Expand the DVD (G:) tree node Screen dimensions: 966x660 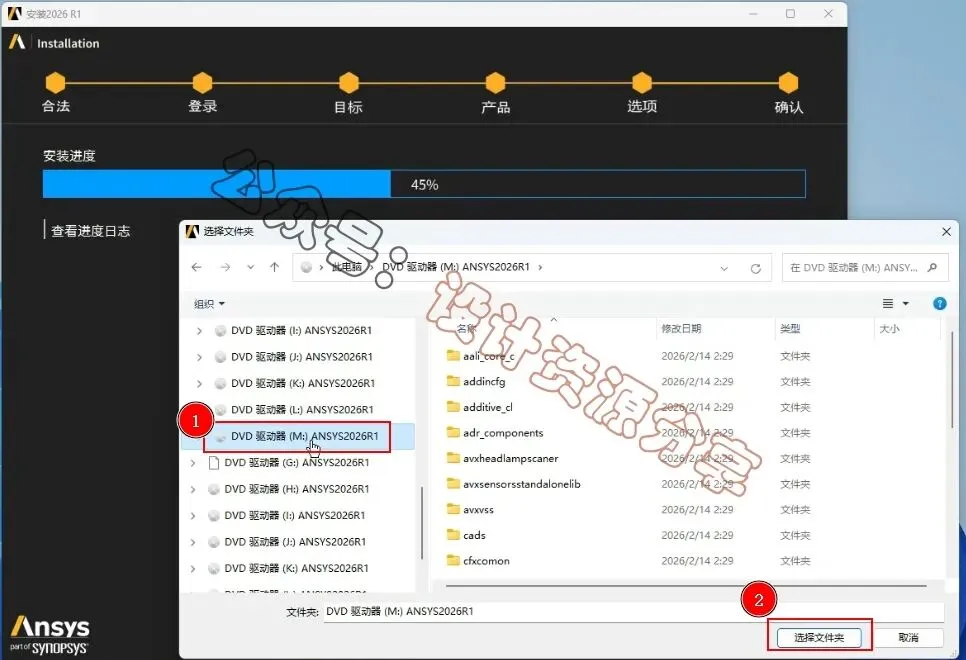tap(193, 463)
